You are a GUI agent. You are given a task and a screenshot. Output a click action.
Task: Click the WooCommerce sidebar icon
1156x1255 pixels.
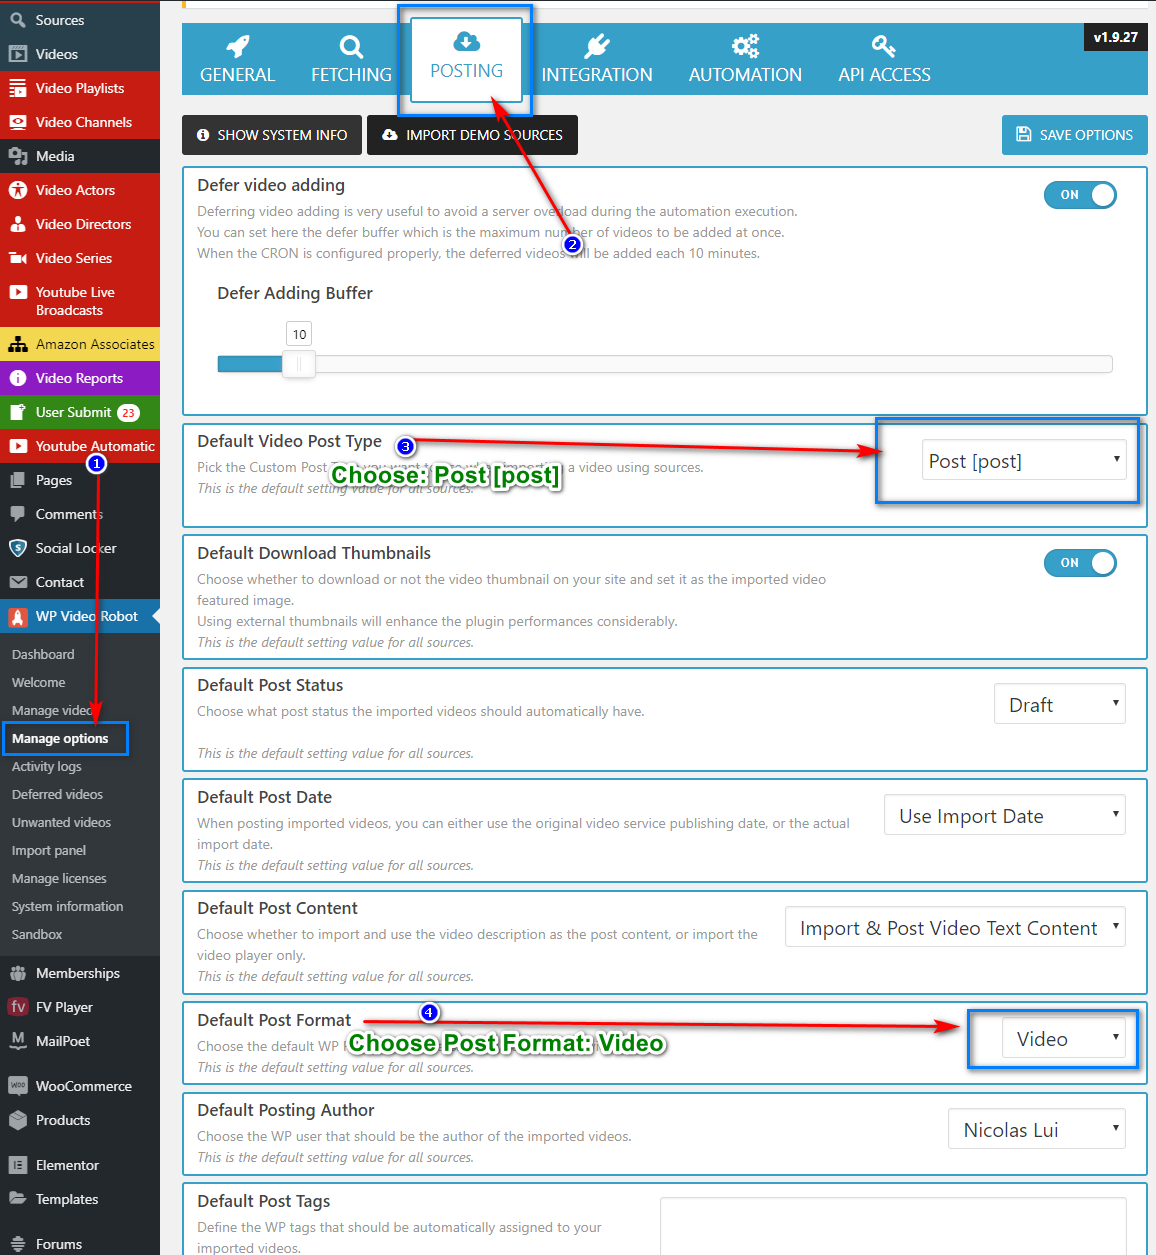[x=18, y=1086]
